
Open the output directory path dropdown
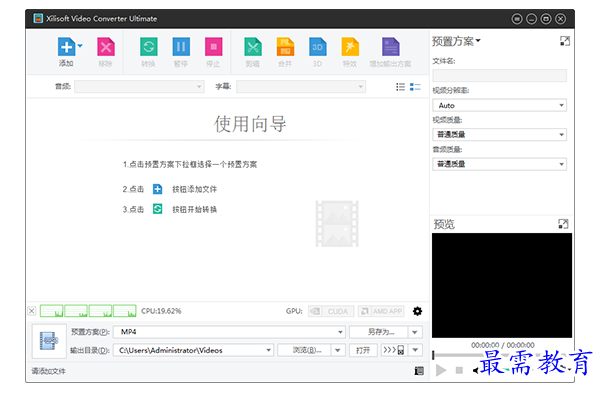[x=193, y=350]
